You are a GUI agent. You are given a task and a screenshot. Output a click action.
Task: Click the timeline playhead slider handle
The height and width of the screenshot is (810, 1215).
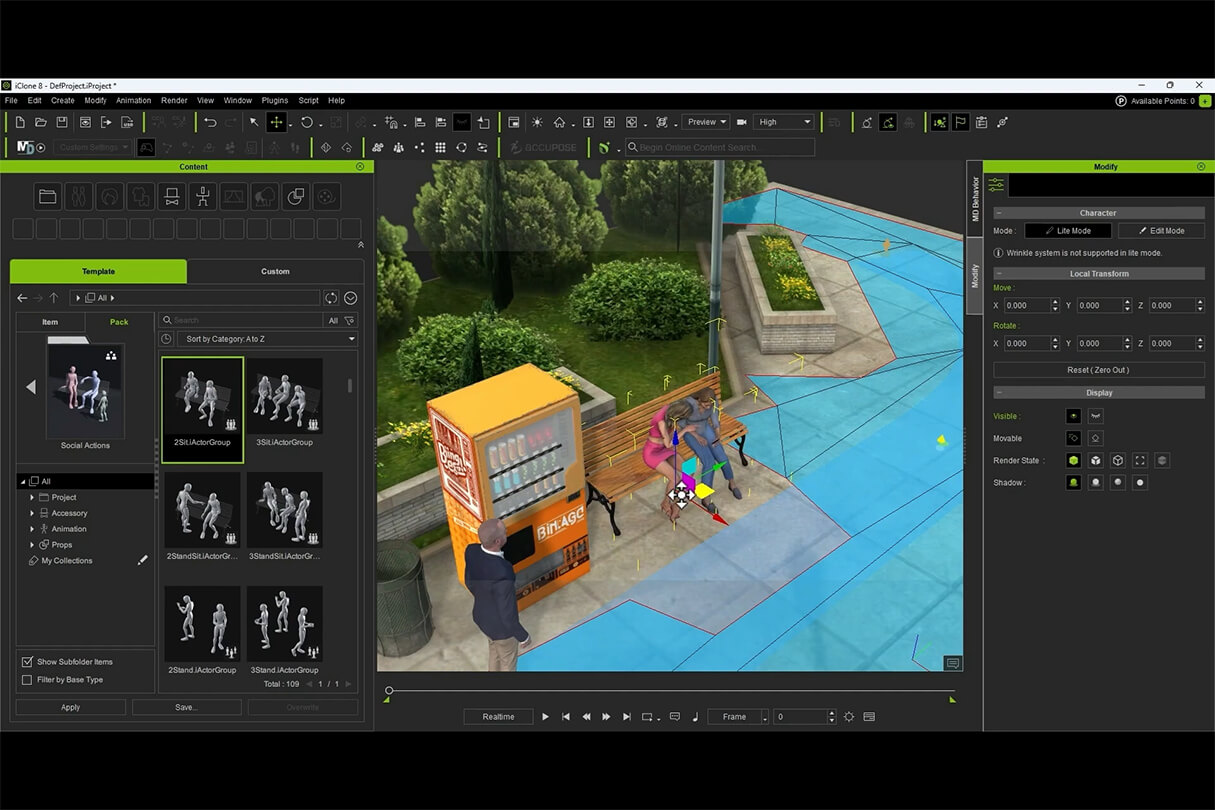pyautogui.click(x=389, y=690)
